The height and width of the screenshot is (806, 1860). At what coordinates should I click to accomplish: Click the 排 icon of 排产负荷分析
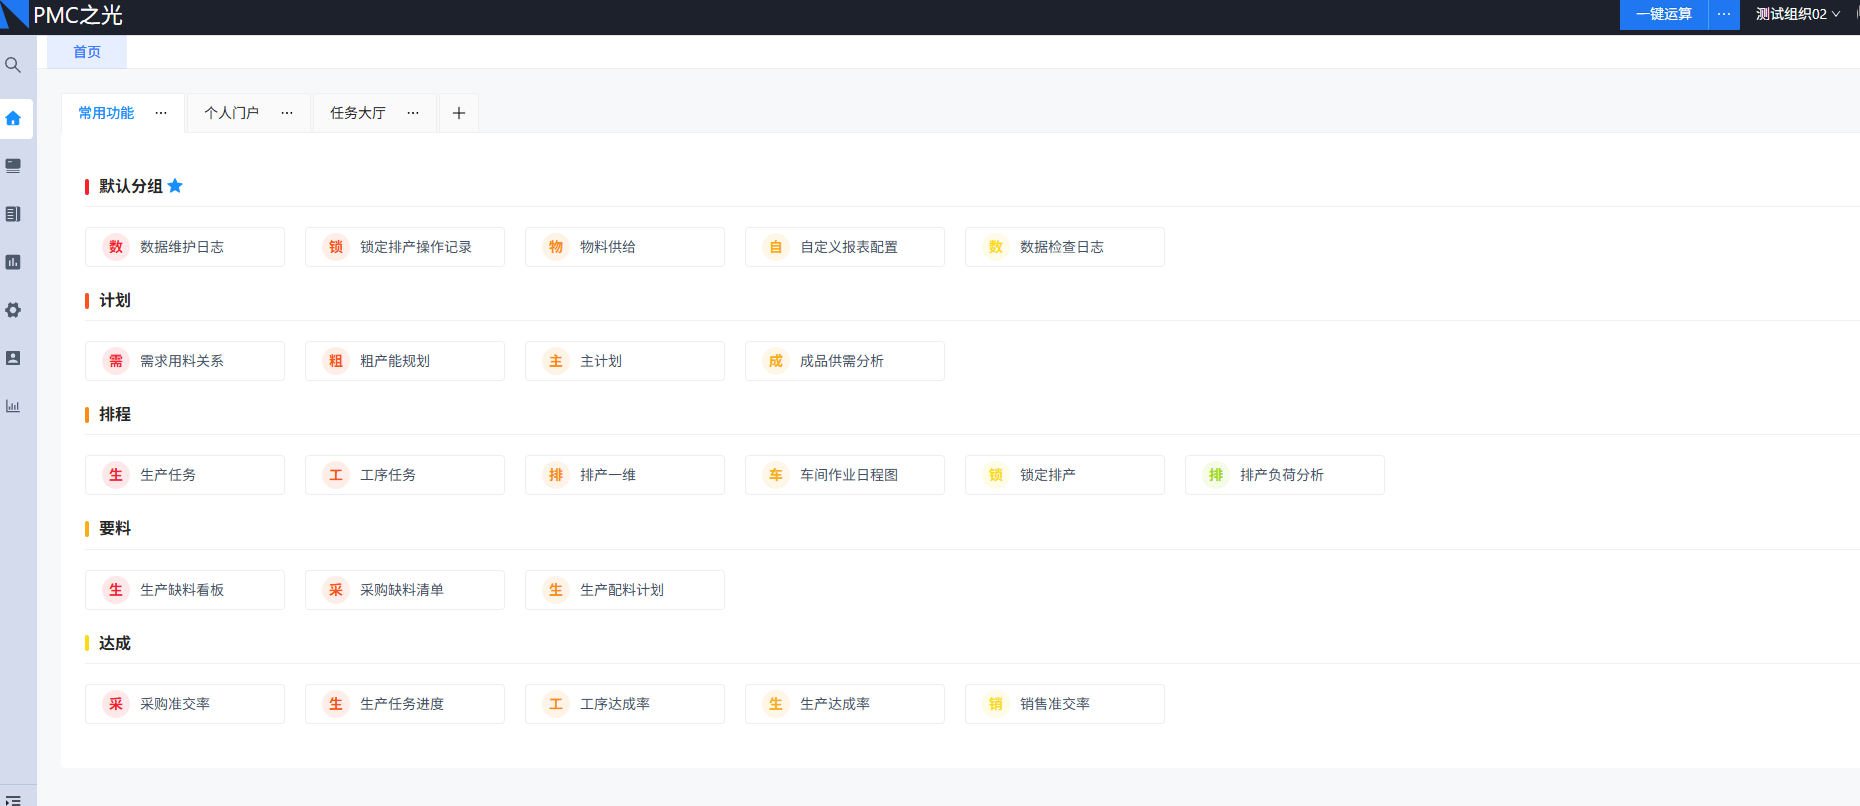click(x=1216, y=475)
